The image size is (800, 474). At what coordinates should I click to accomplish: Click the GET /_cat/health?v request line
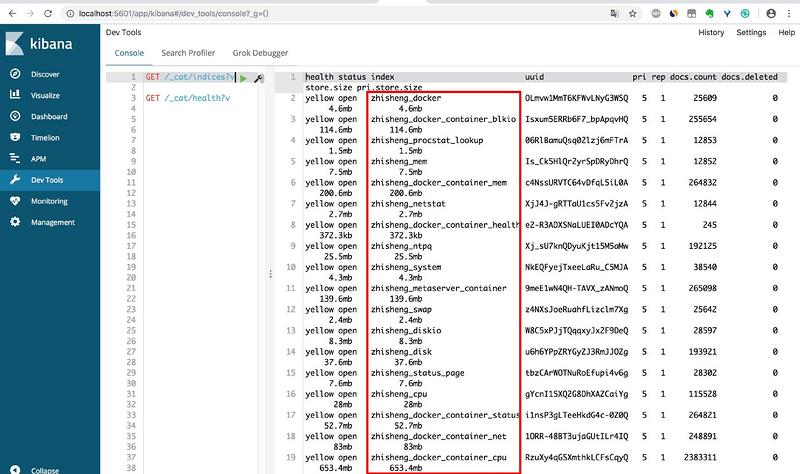click(x=188, y=98)
